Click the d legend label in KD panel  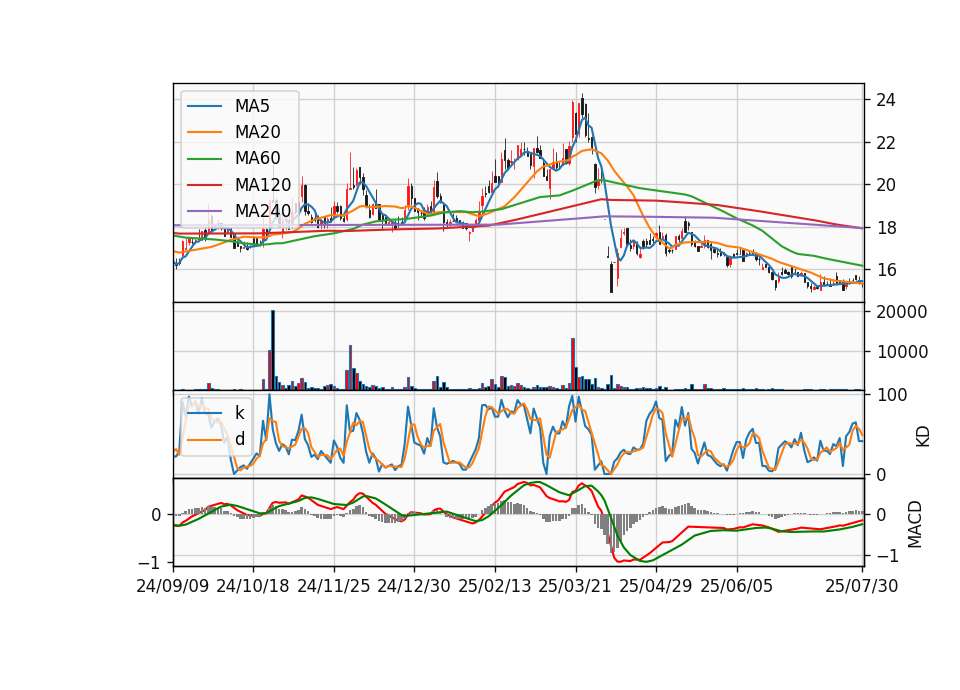pos(240,439)
